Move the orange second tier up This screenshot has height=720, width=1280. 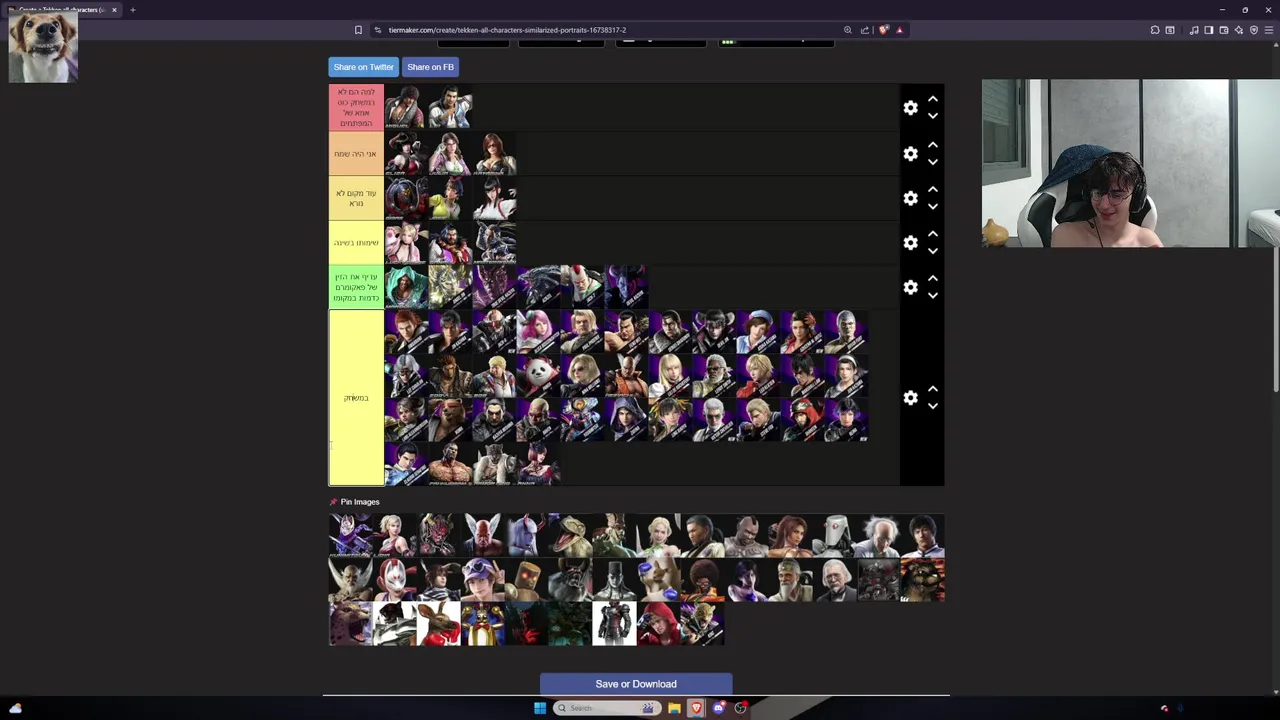tap(932, 145)
